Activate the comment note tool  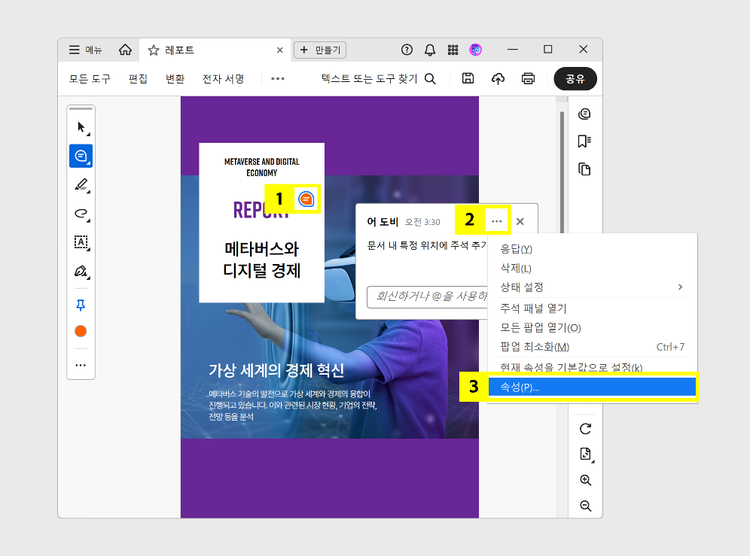(x=80, y=156)
